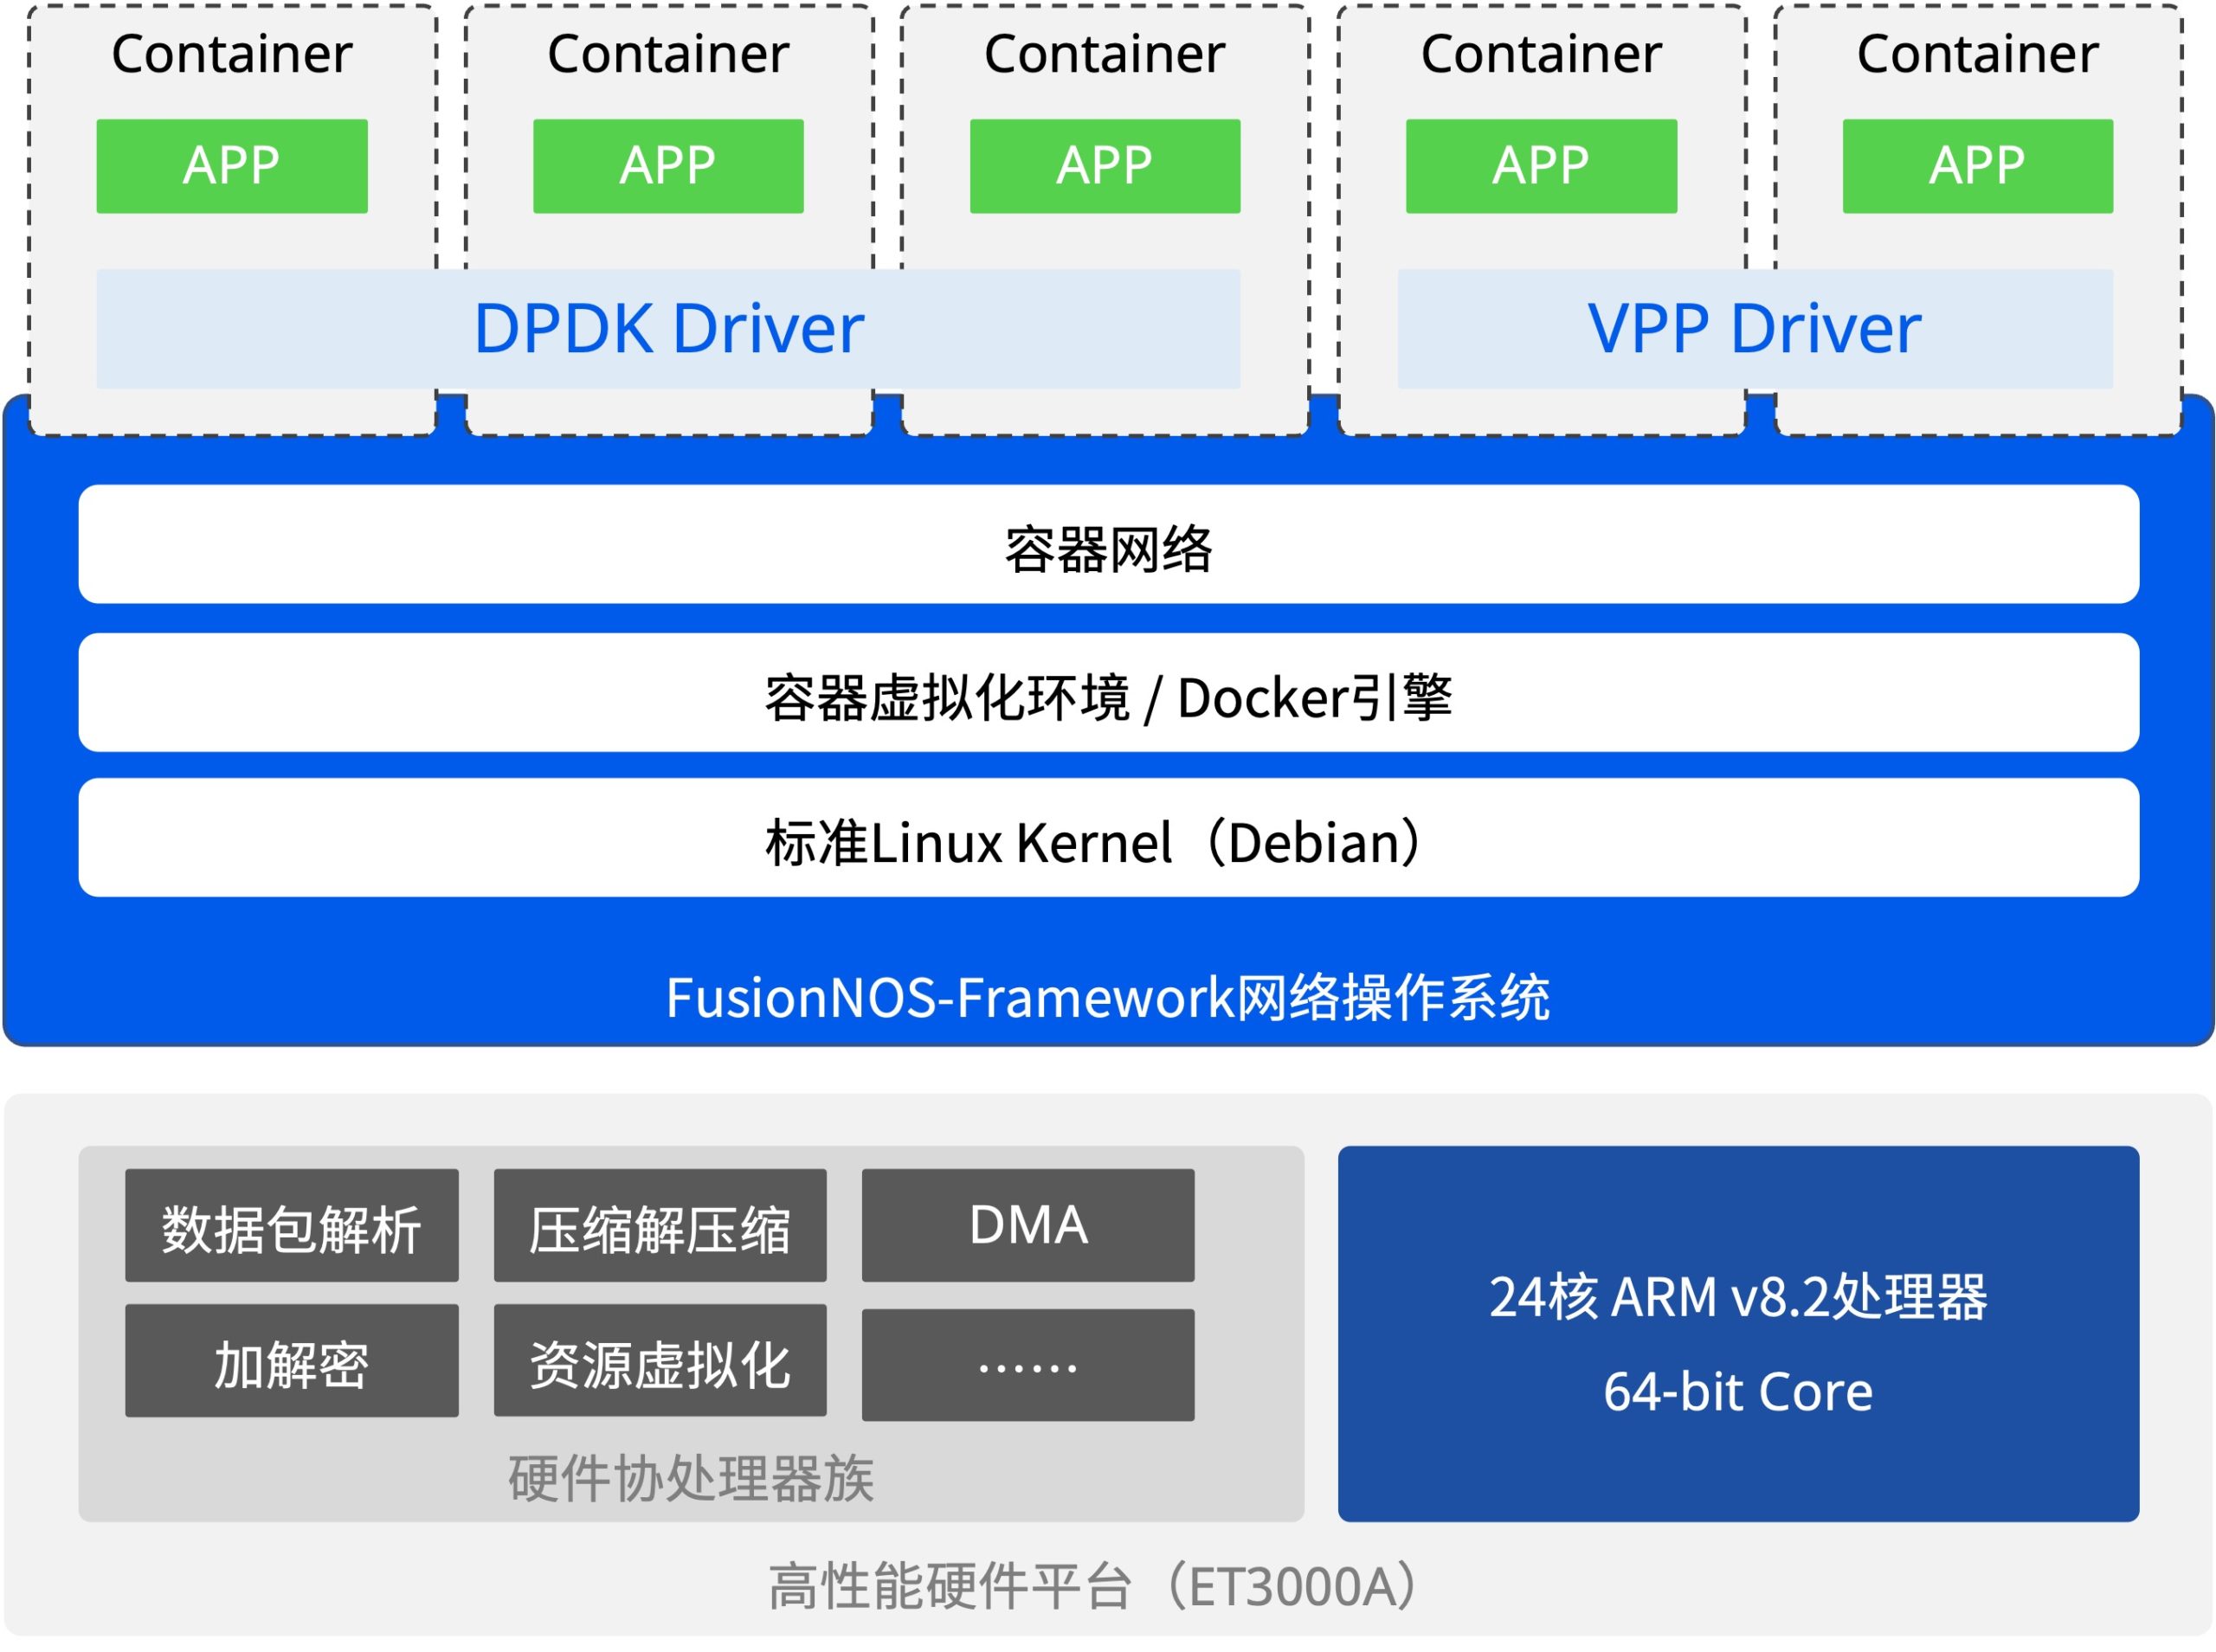Click the 24核 ARM v8.2处理器 text
This screenshot has width=2216, height=1652.
[x=1738, y=1297]
